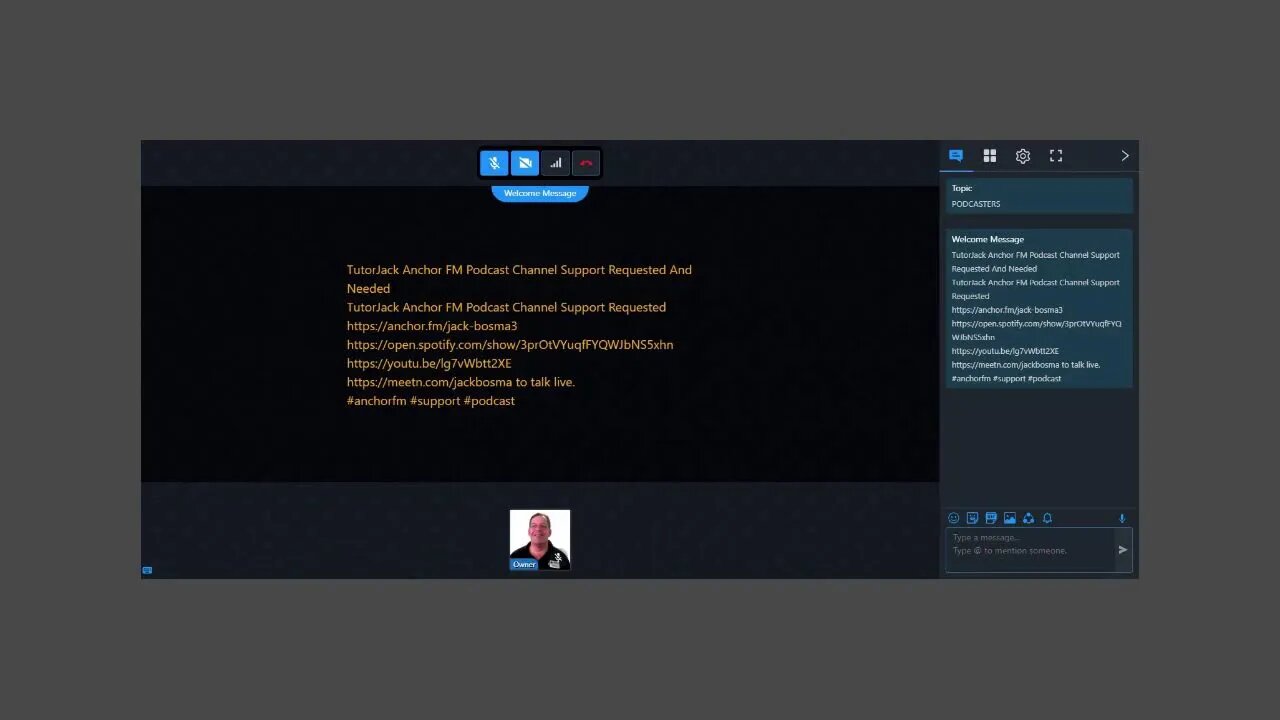The image size is (1280, 720).
Task: Hang up with the red phone button
Action: click(586, 163)
